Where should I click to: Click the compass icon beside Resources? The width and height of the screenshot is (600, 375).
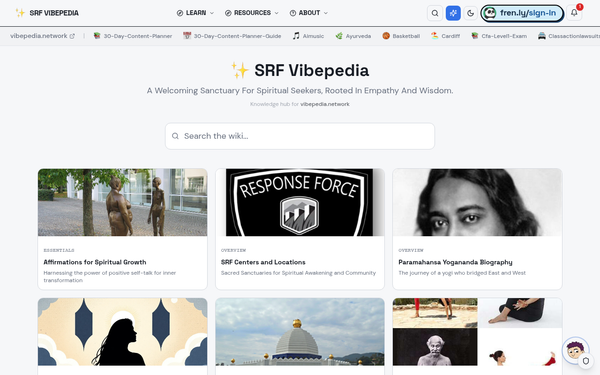(x=228, y=13)
